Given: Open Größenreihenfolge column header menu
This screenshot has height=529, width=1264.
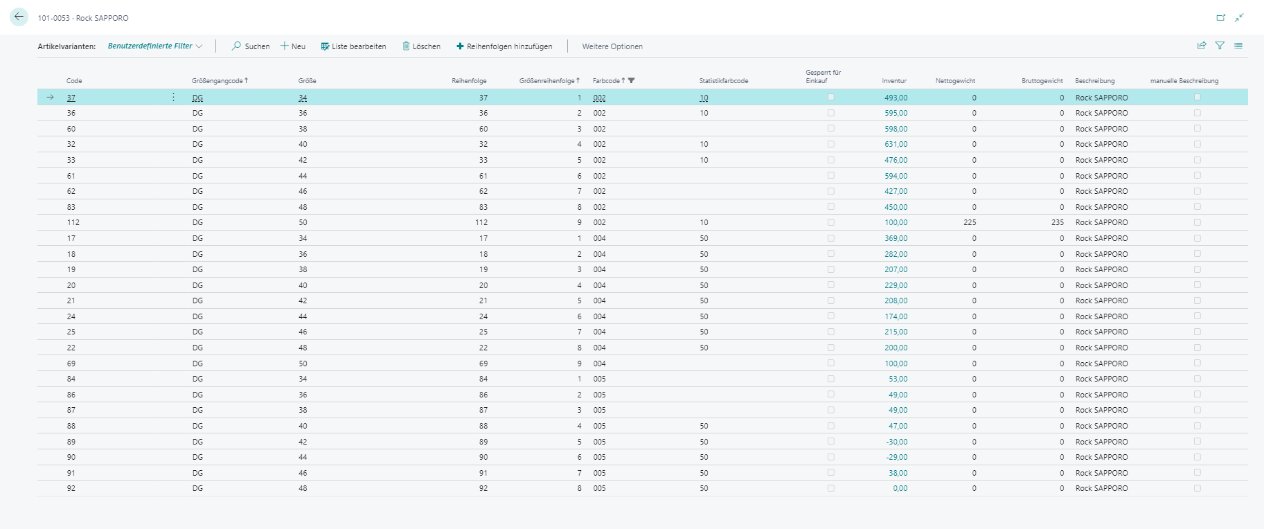Looking at the screenshot, I should tap(551, 80).
